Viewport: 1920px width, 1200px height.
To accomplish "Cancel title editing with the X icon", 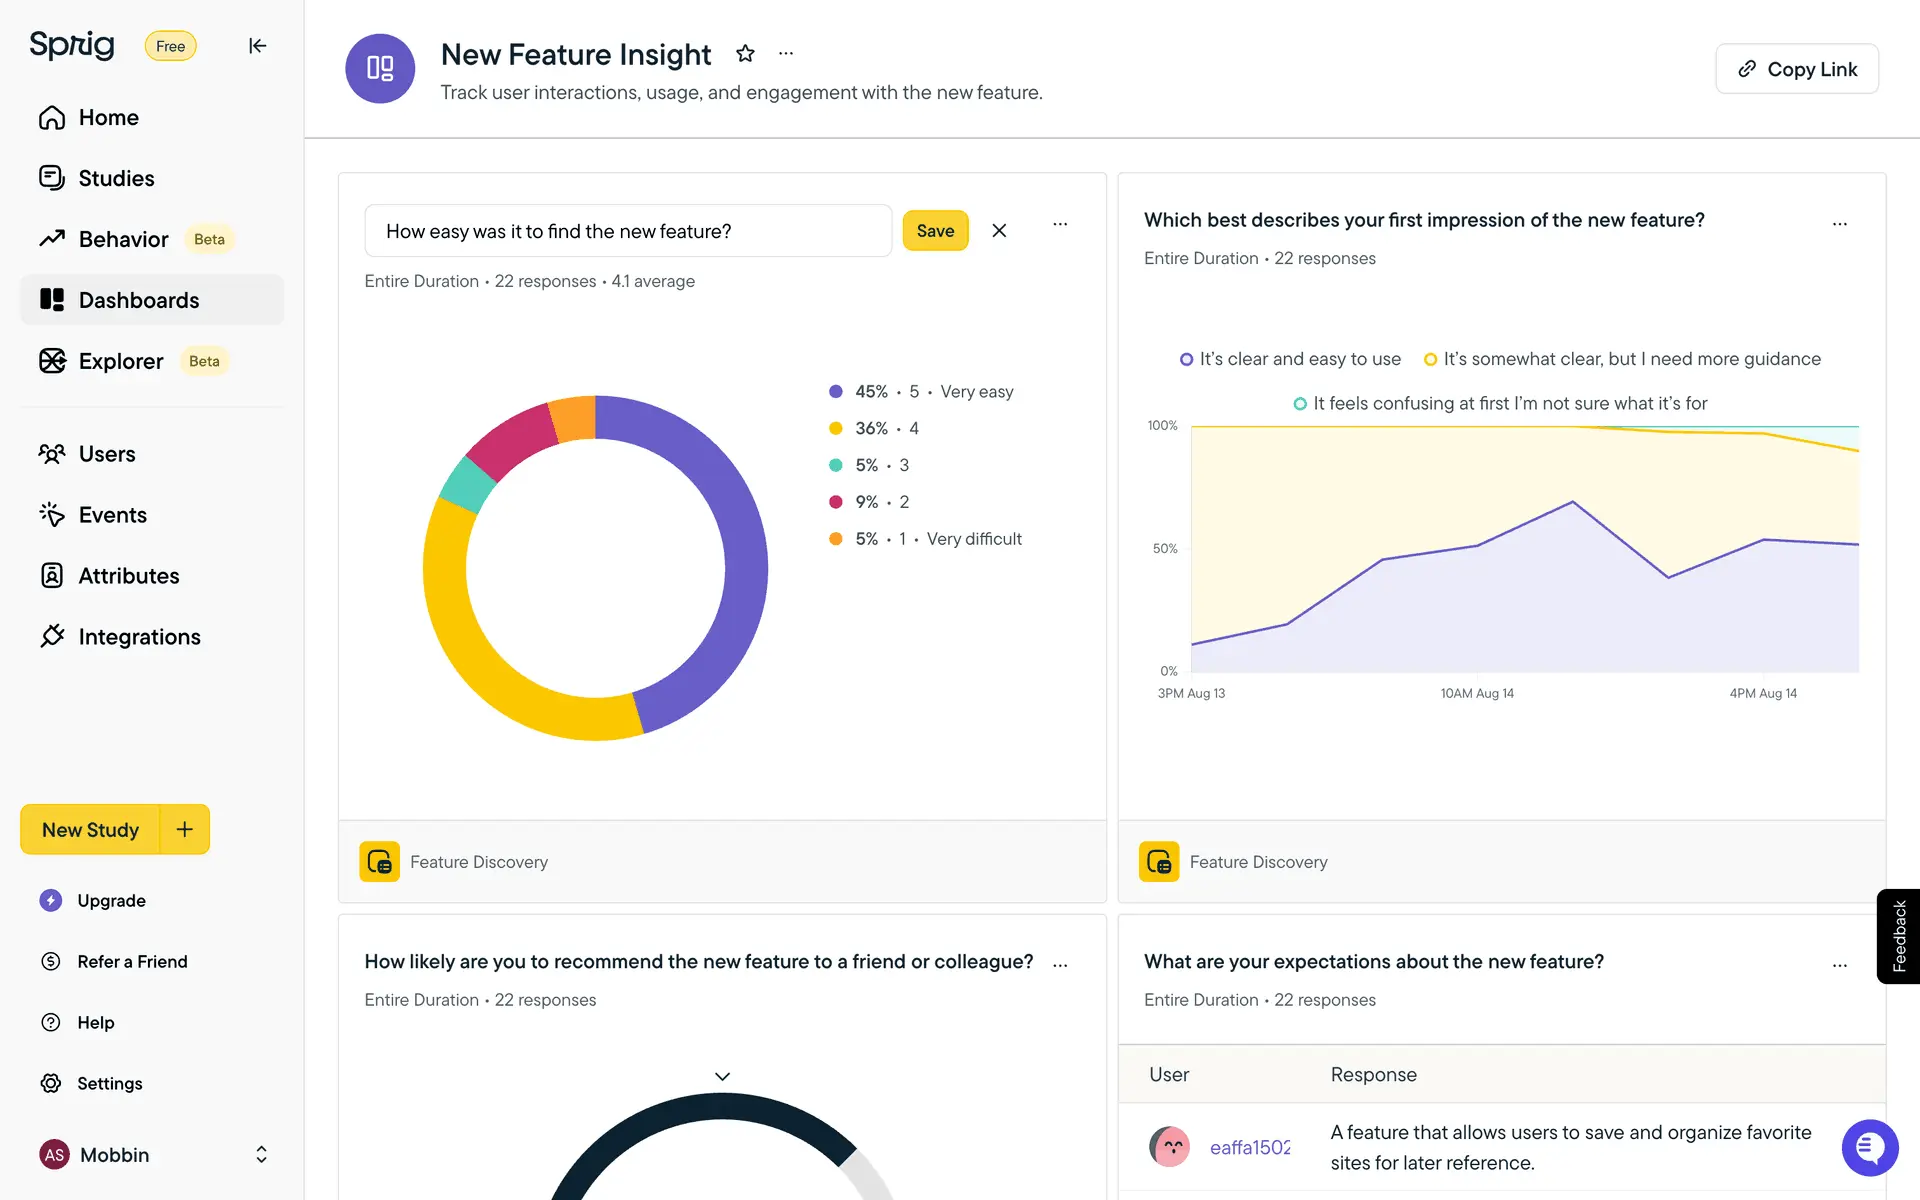I will pyautogui.click(x=999, y=231).
